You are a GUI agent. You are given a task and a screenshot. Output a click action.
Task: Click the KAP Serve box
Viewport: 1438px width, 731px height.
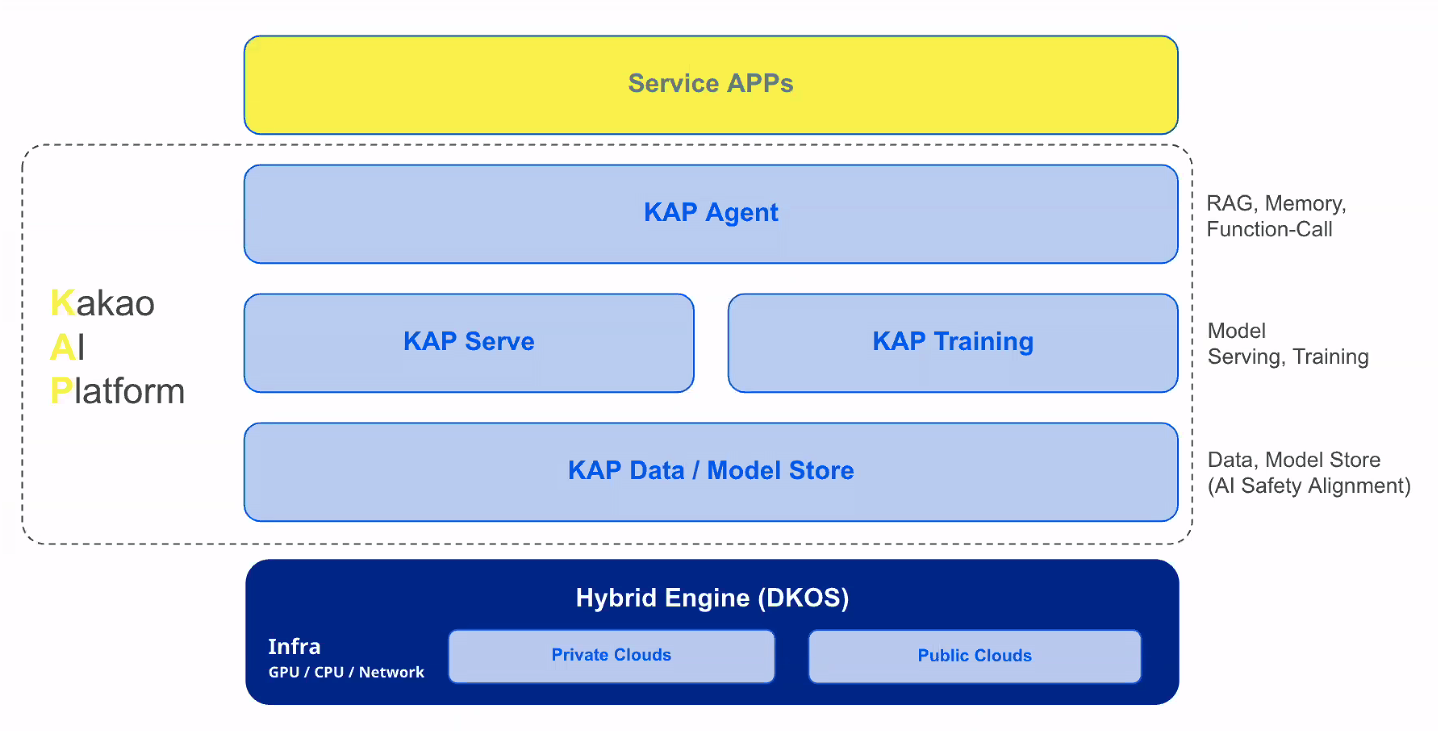(469, 343)
